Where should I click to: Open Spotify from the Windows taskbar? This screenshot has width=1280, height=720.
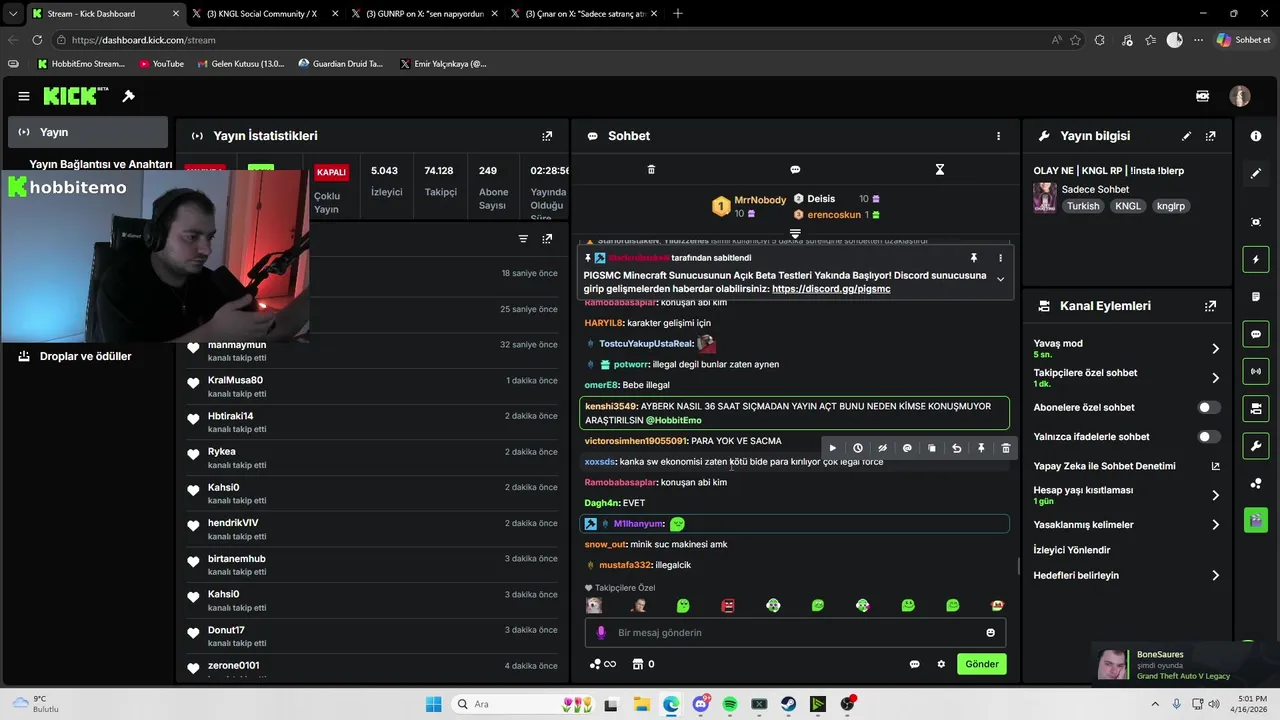[x=730, y=704]
